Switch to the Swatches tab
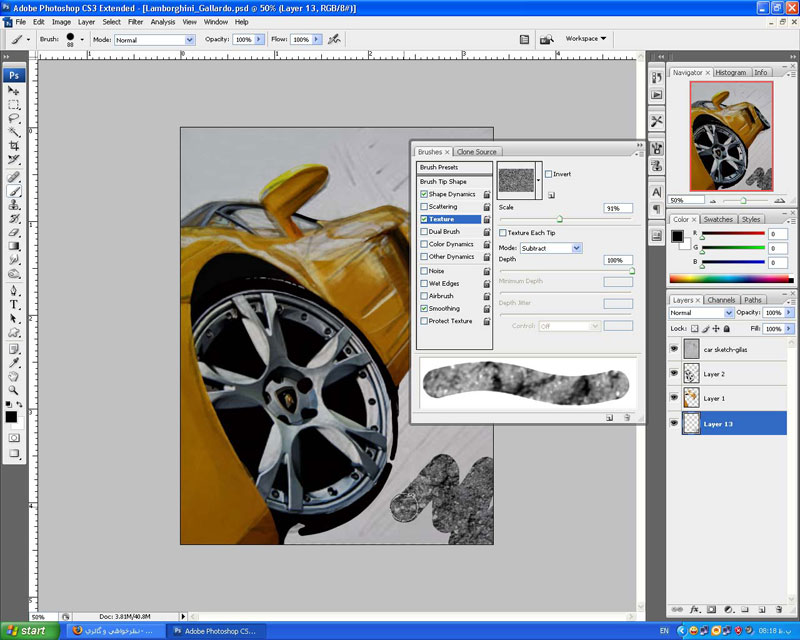 click(x=718, y=219)
